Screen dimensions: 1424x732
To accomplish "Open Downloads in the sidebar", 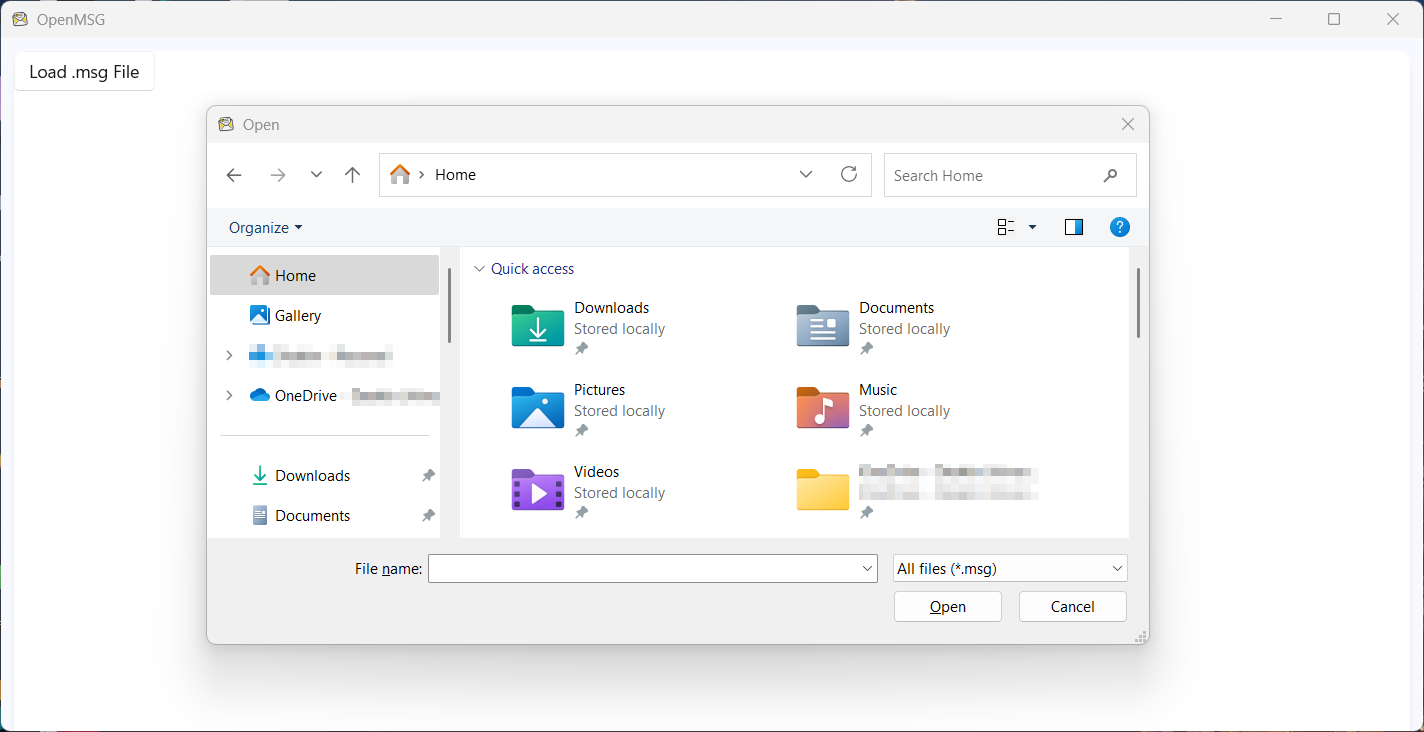I will (x=324, y=475).
